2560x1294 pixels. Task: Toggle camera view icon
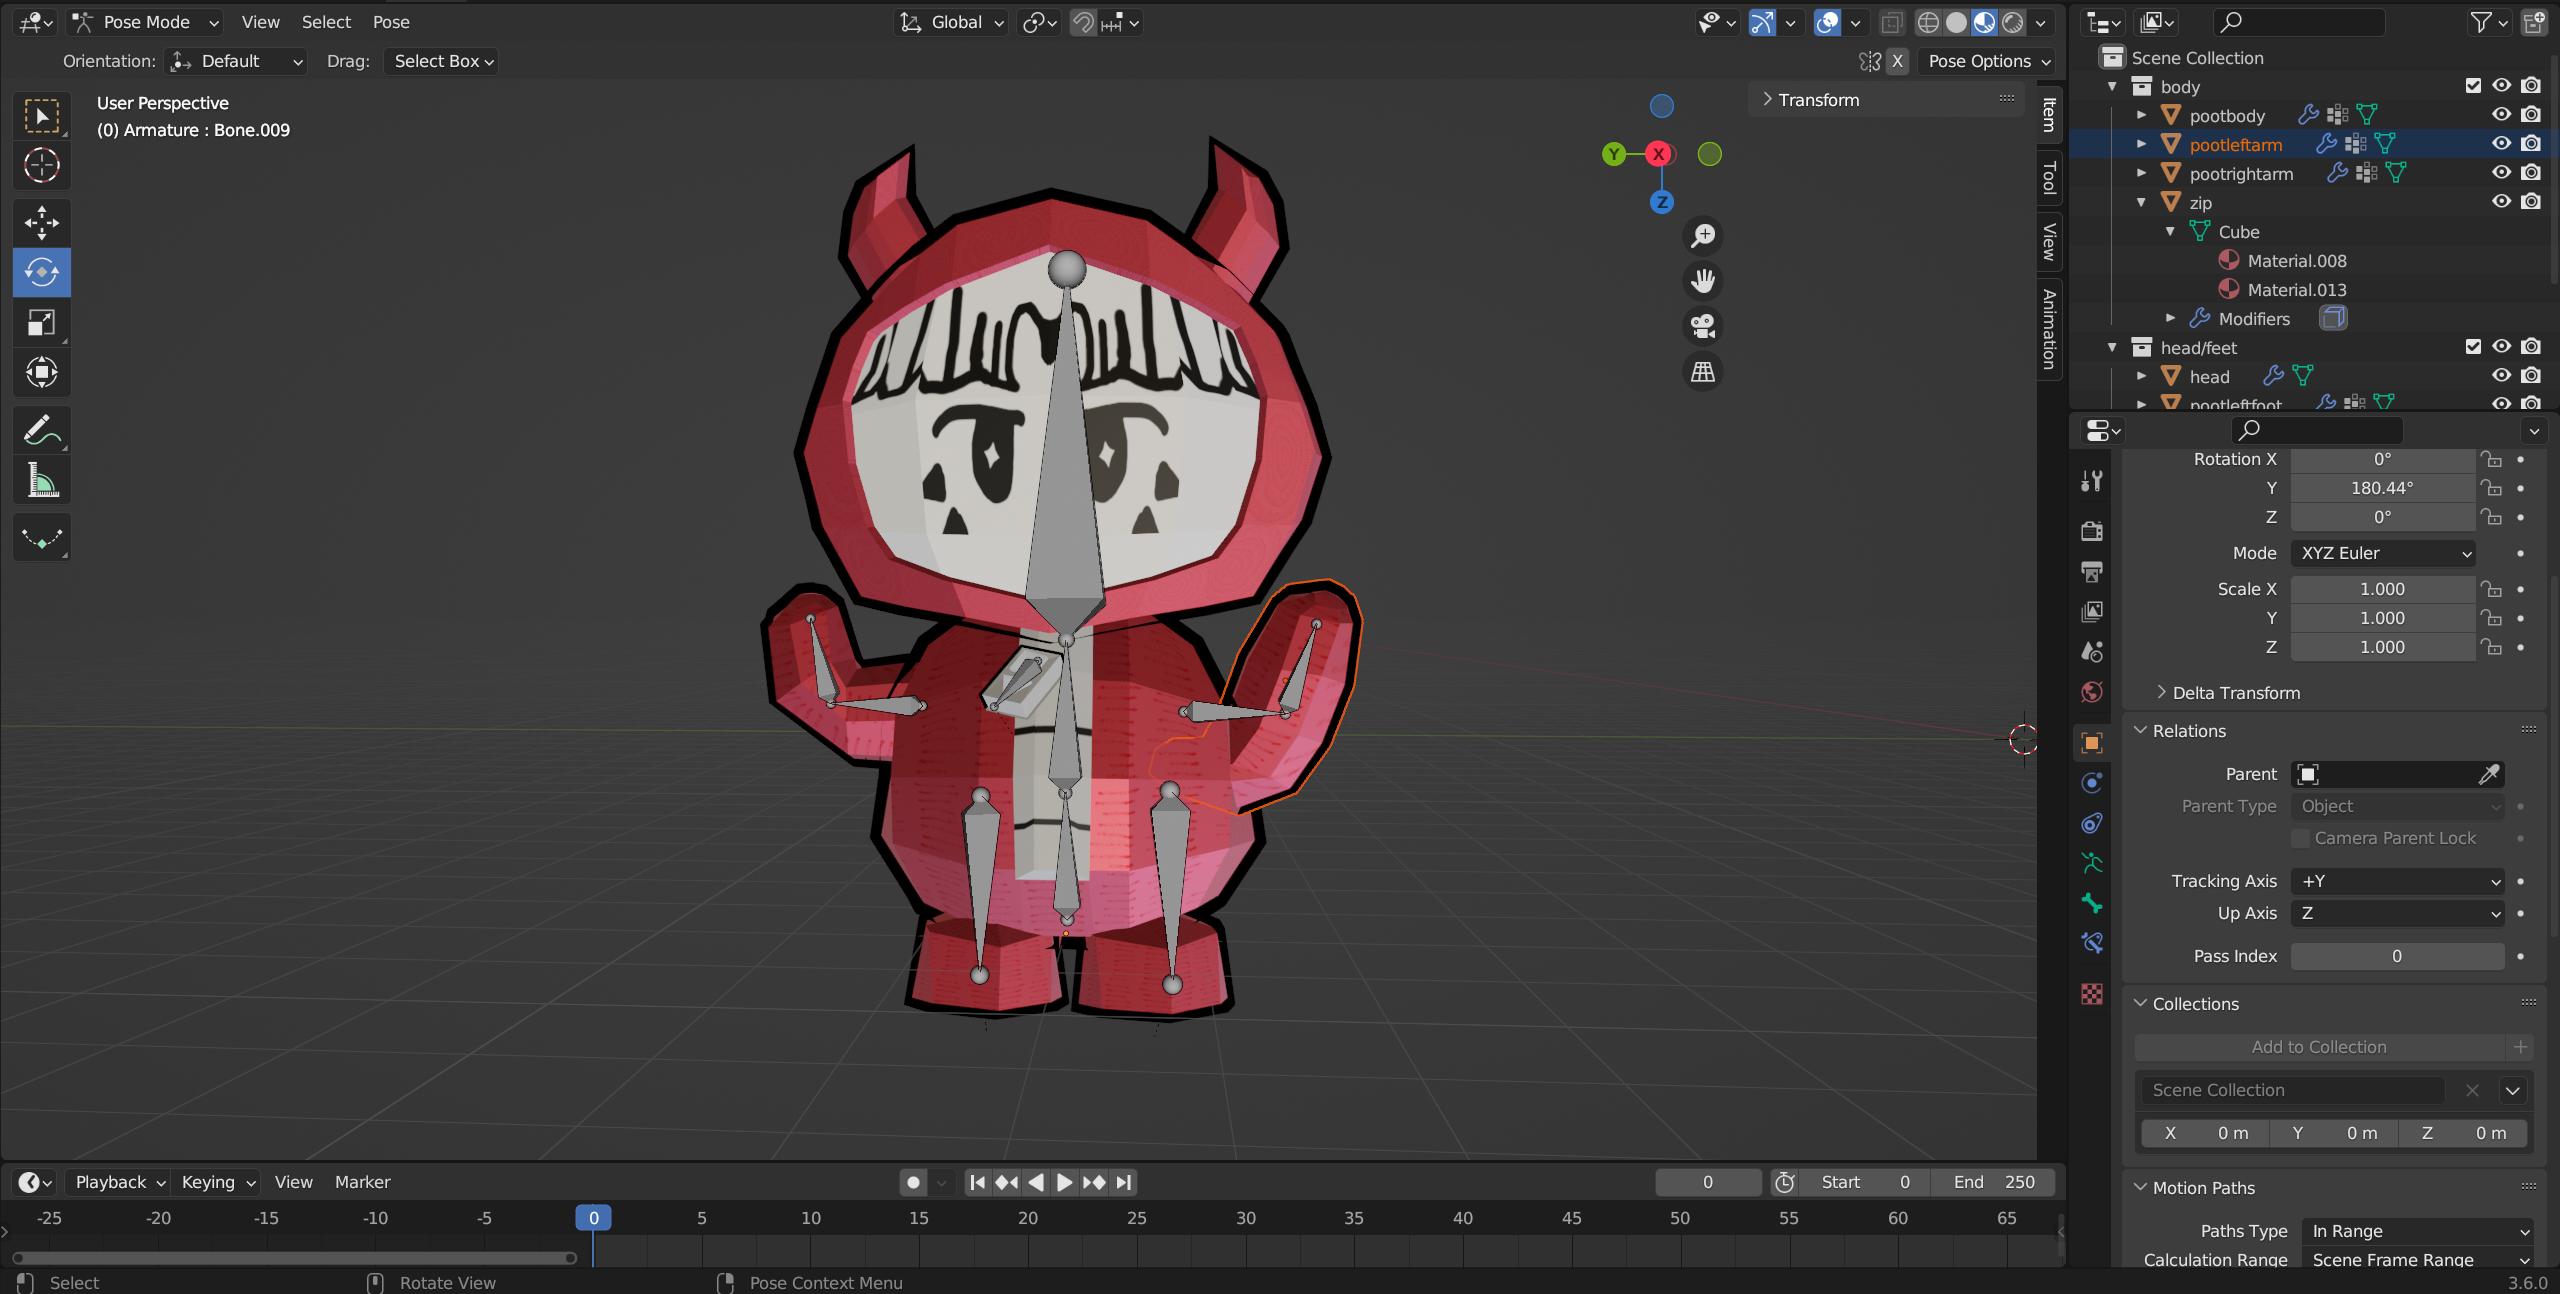pyautogui.click(x=1703, y=326)
